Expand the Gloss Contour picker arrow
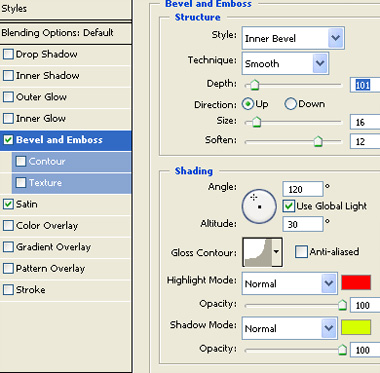Screen dimensions: 380x373 (x=277, y=252)
